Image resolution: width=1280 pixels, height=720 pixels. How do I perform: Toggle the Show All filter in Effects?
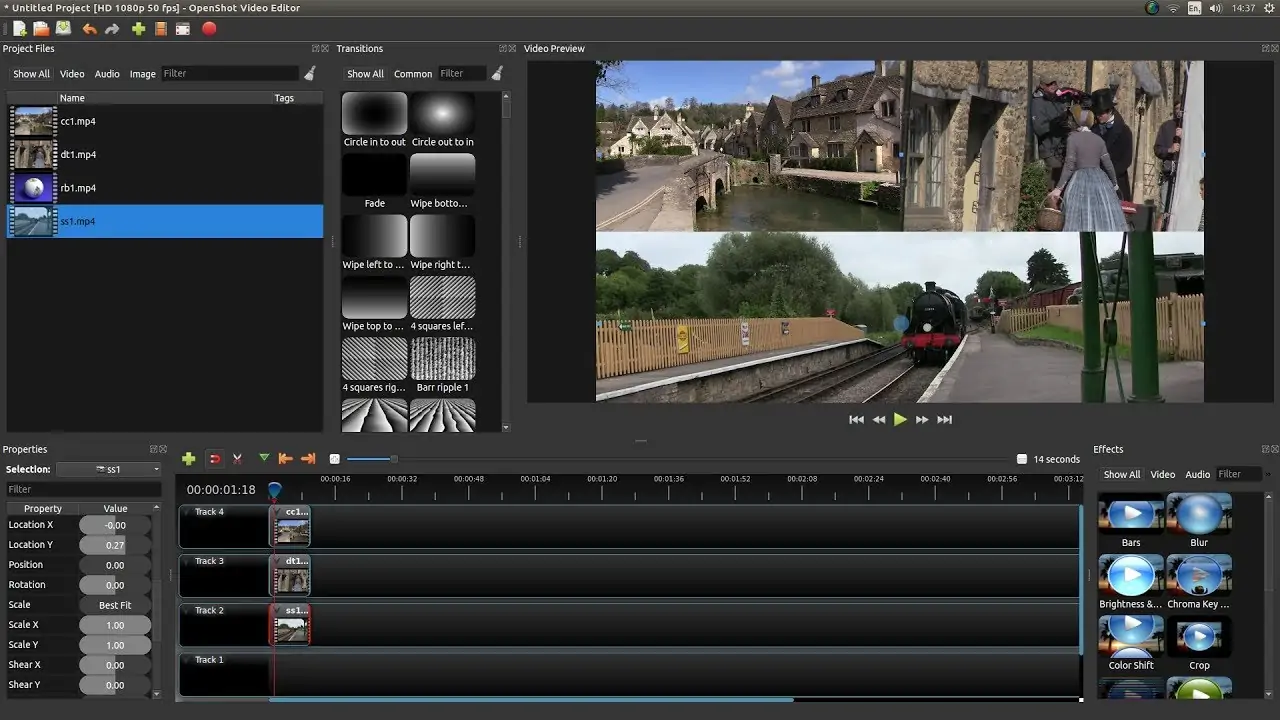click(x=1121, y=475)
